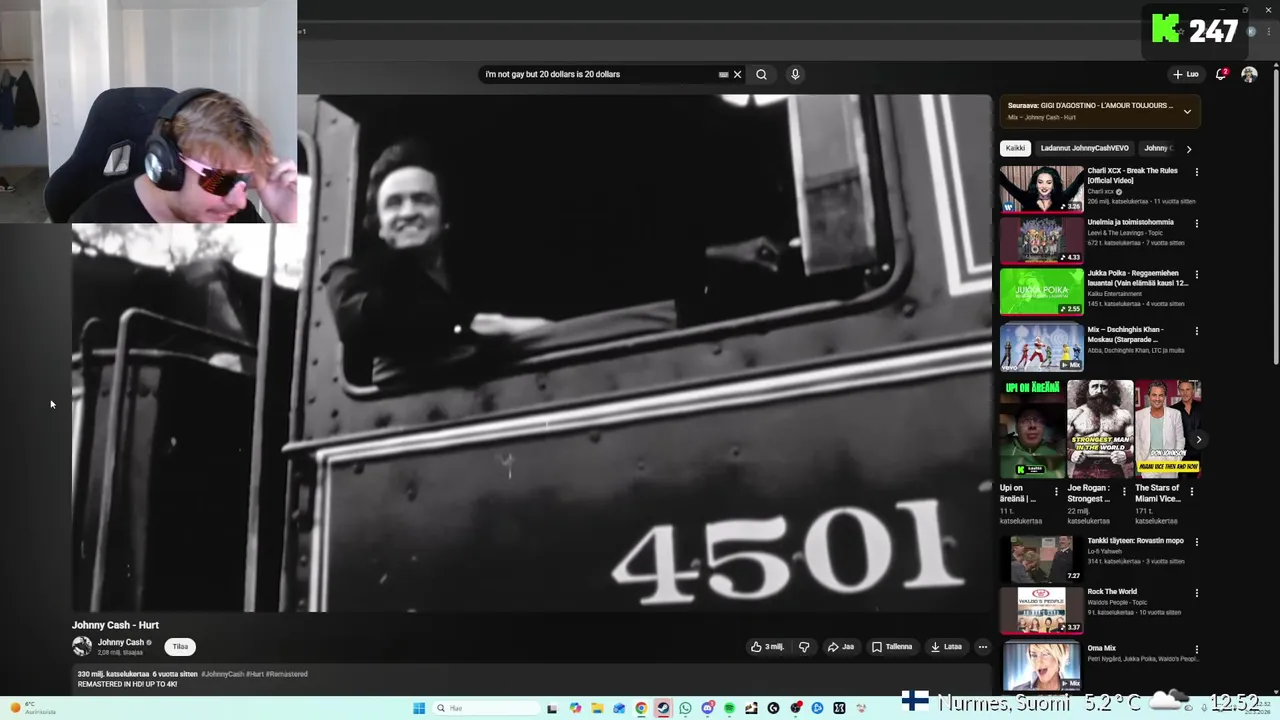
Task: Show next shorts with right arrow
Action: (x=1198, y=439)
